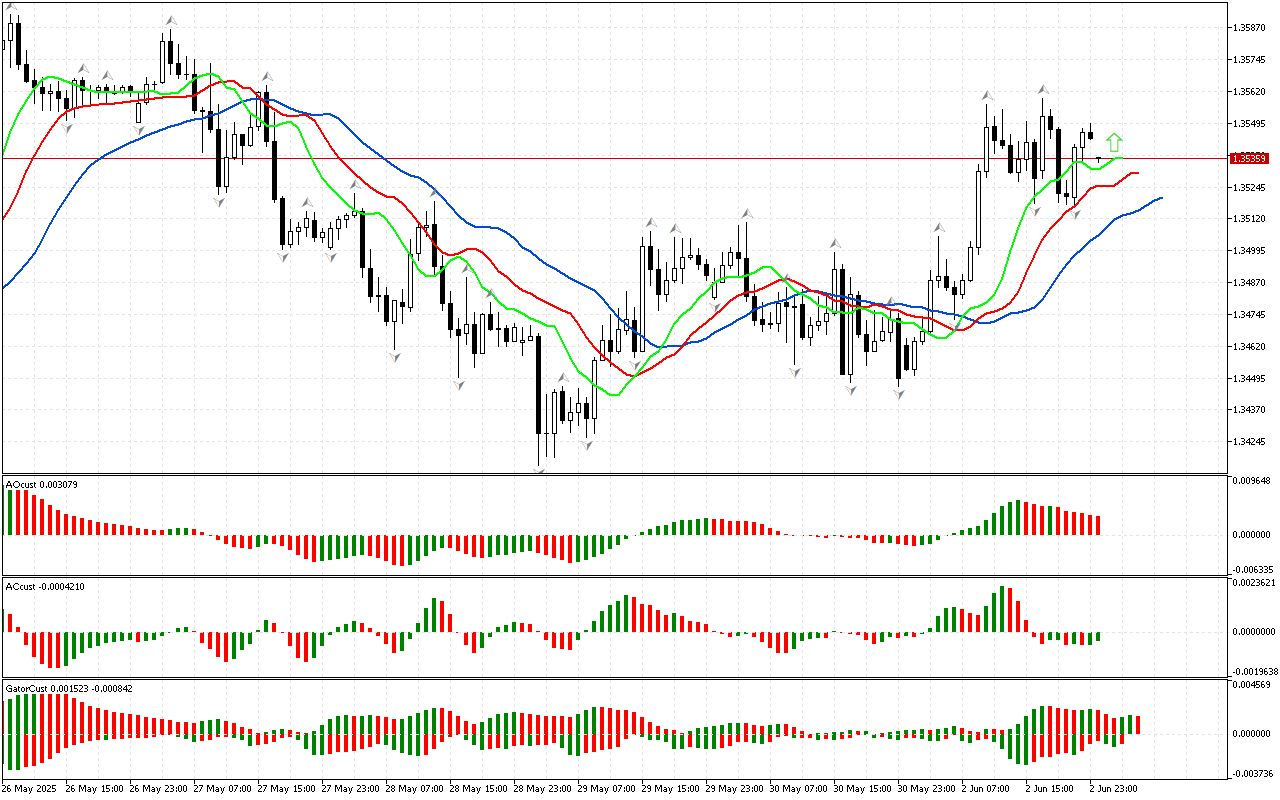This screenshot has height=800, width=1280.
Task: Click the red 1.35359 current price tag
Action: (1249, 158)
